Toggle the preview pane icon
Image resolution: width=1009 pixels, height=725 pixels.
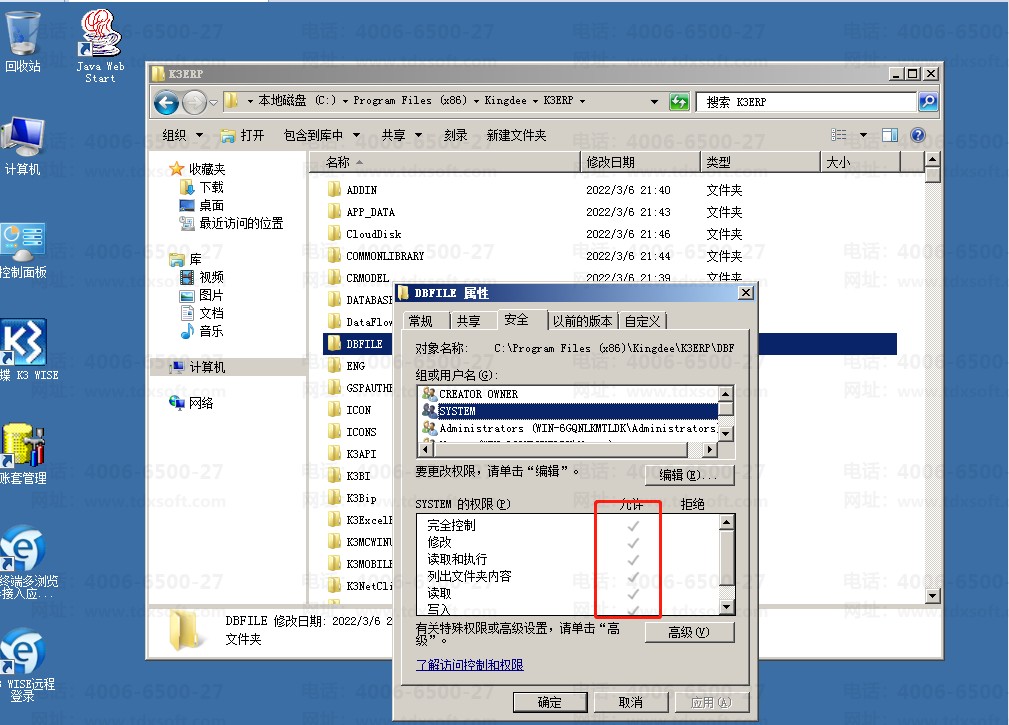click(890, 135)
